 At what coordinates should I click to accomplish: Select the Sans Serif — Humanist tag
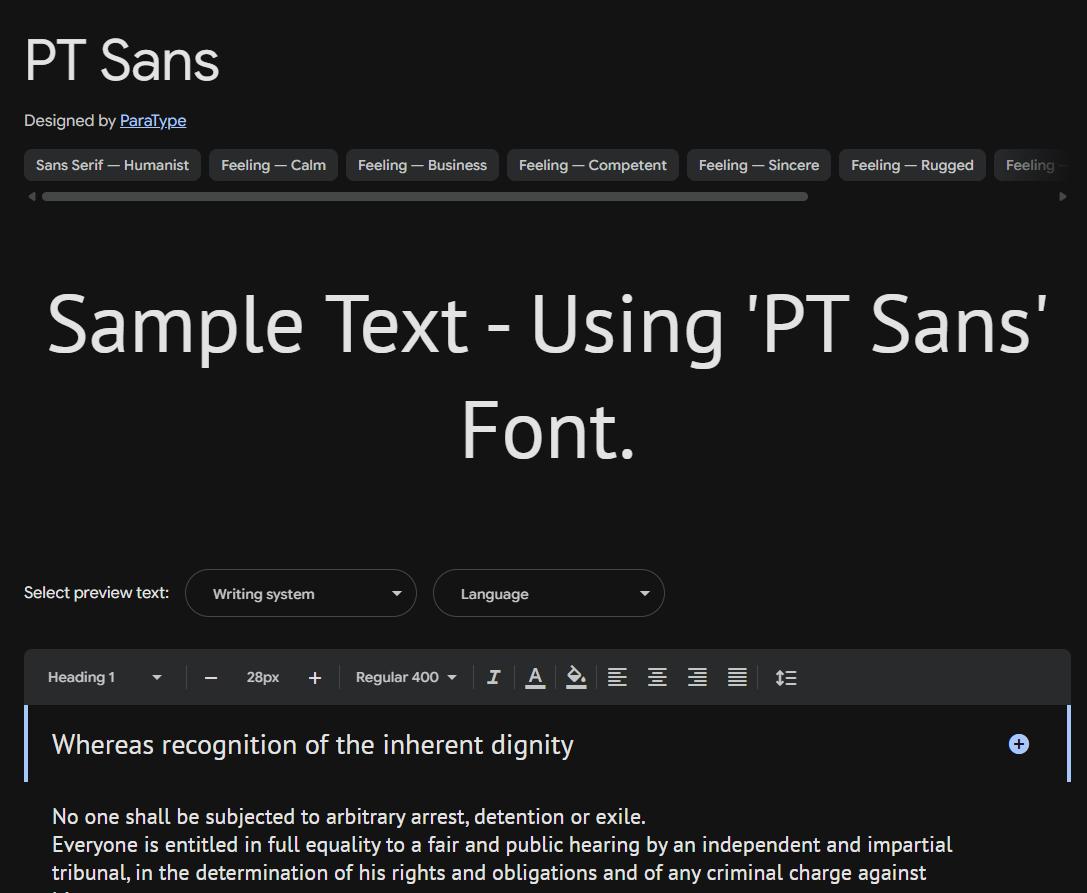112,165
